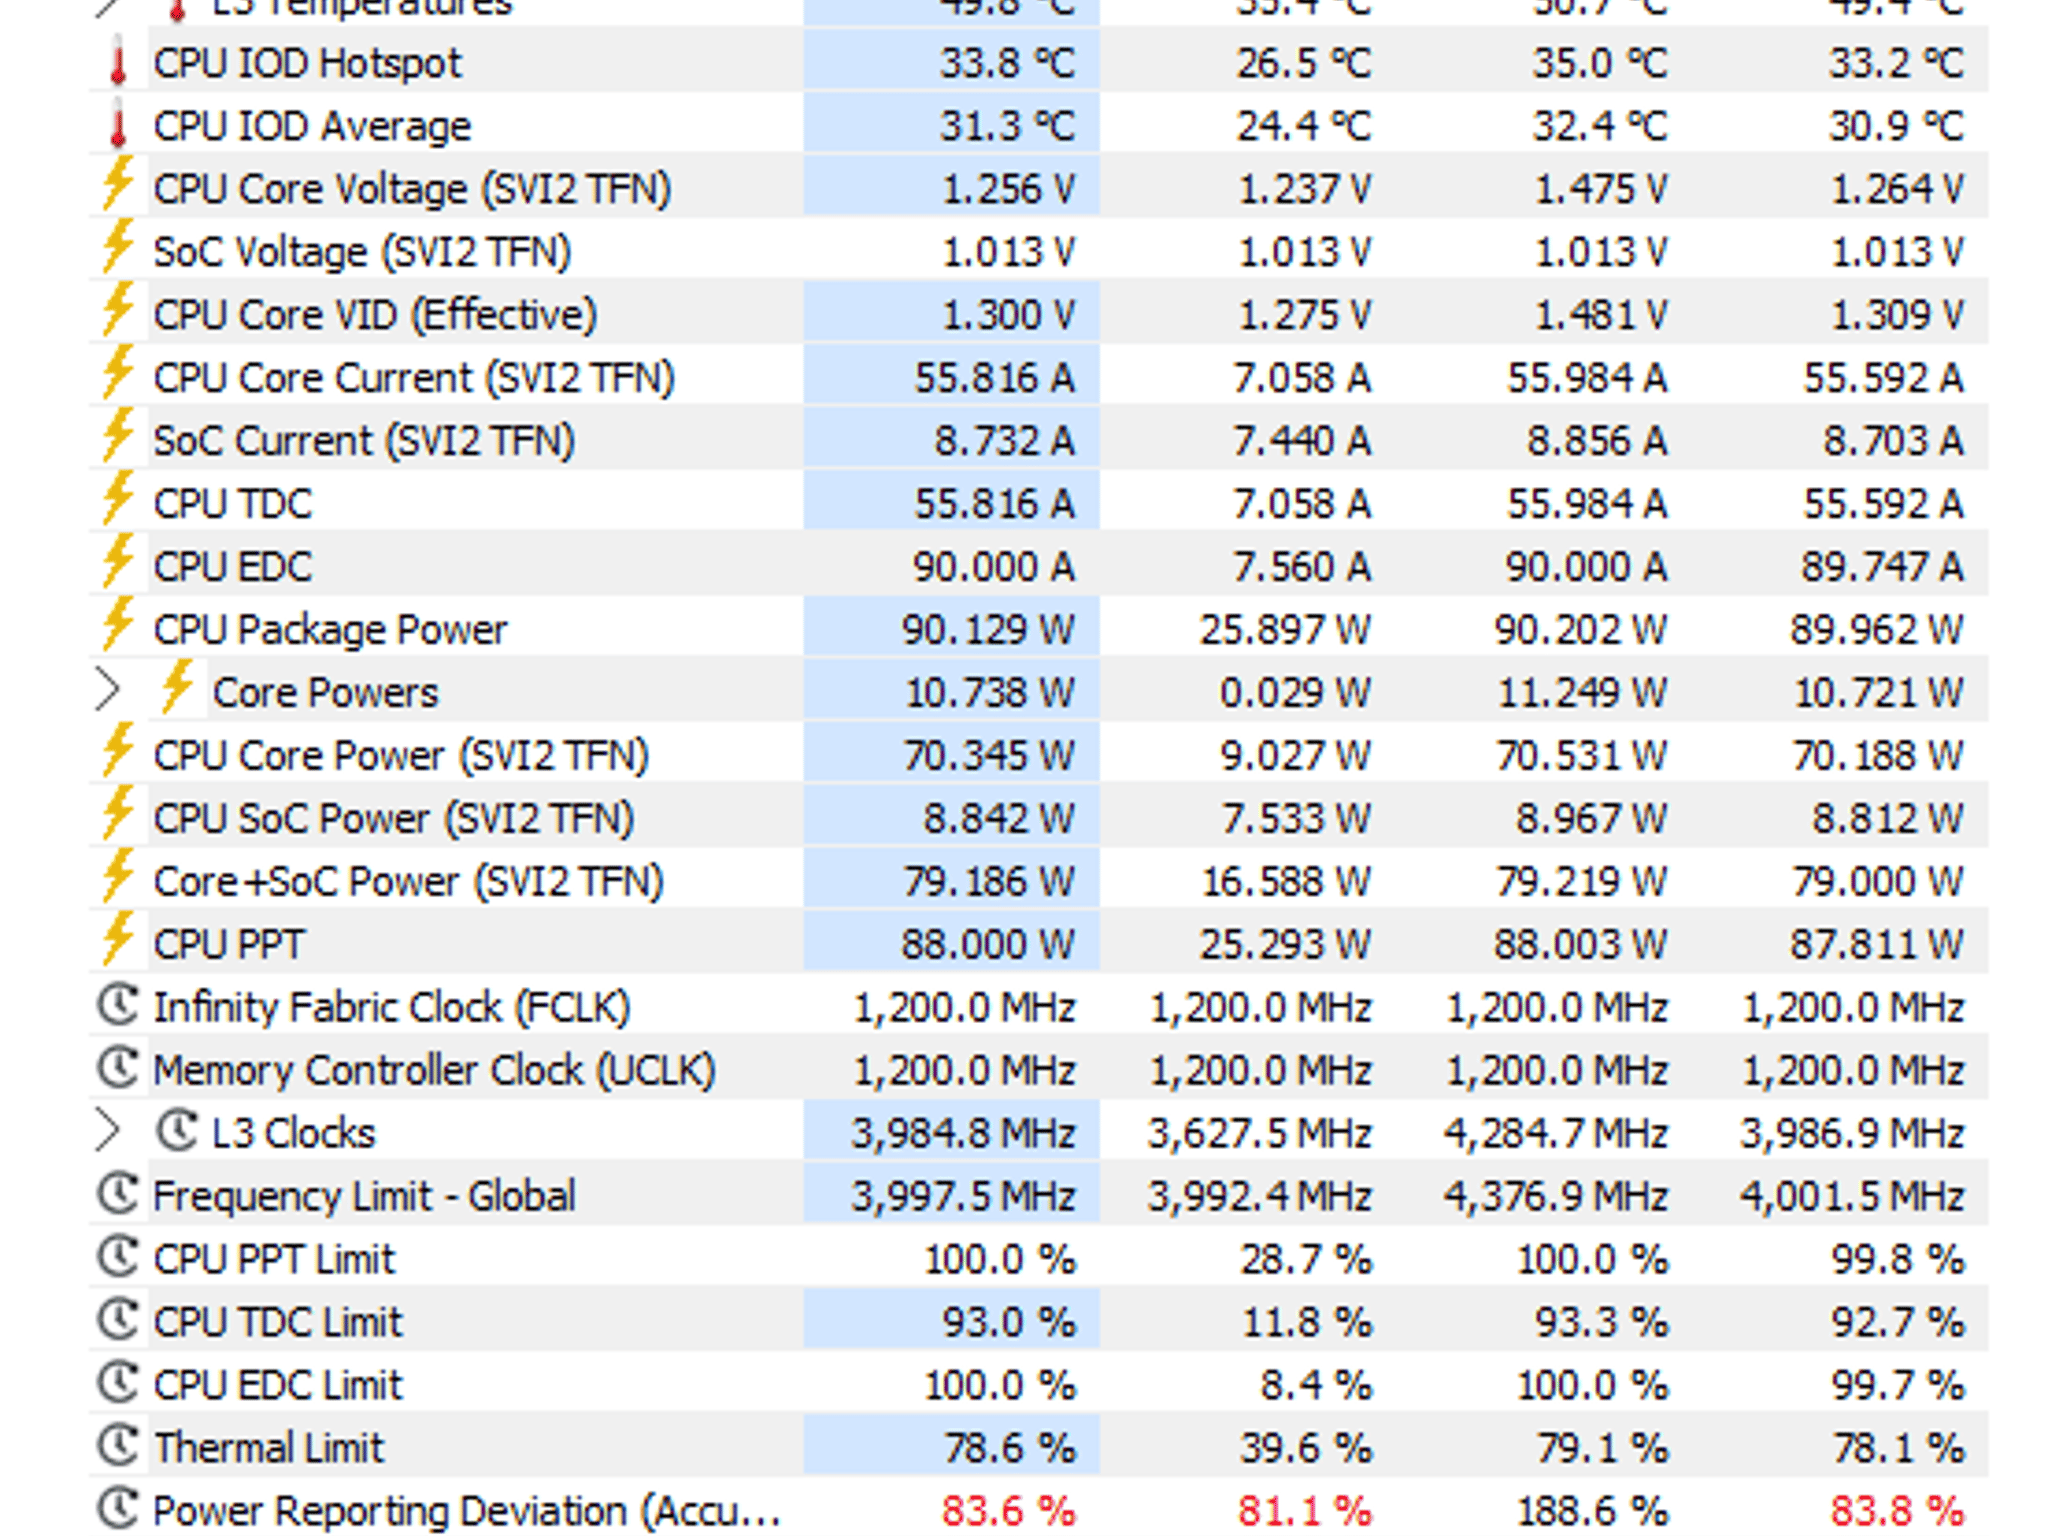Select the Core Powers row label
Screen dimensions: 2048x1536
[325, 693]
